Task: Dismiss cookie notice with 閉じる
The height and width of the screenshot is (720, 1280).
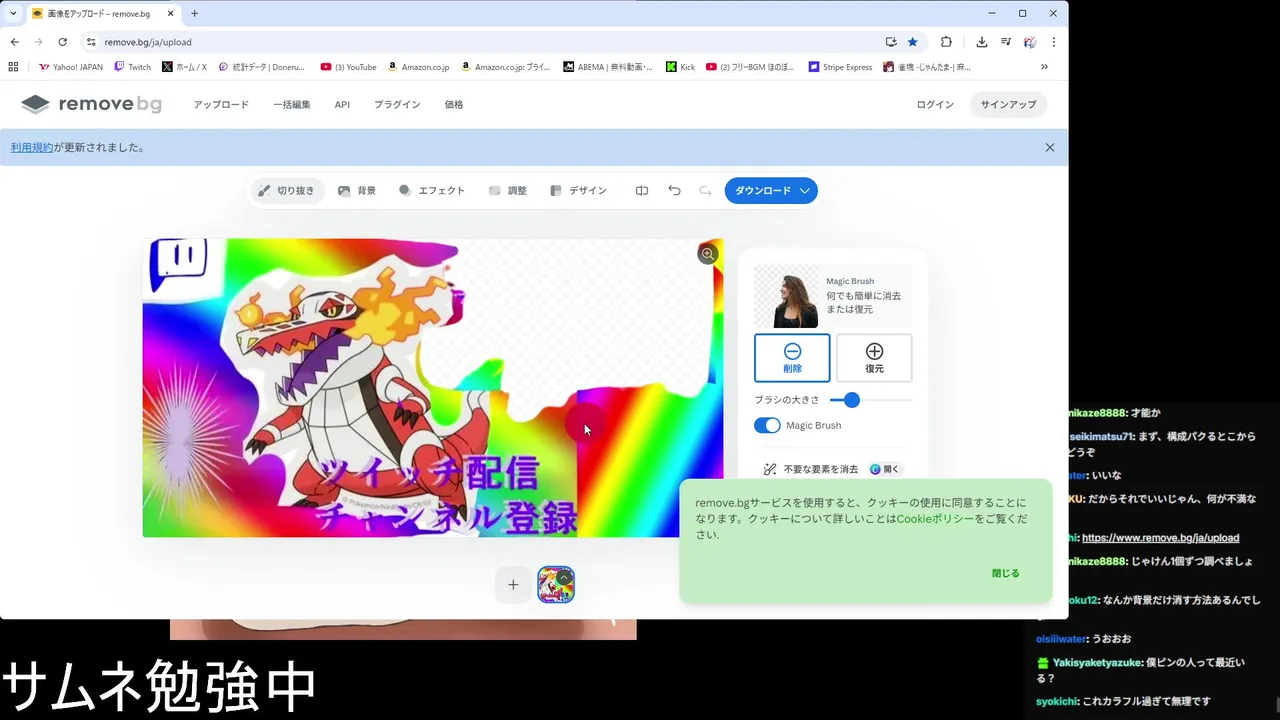Action: pos(1006,573)
